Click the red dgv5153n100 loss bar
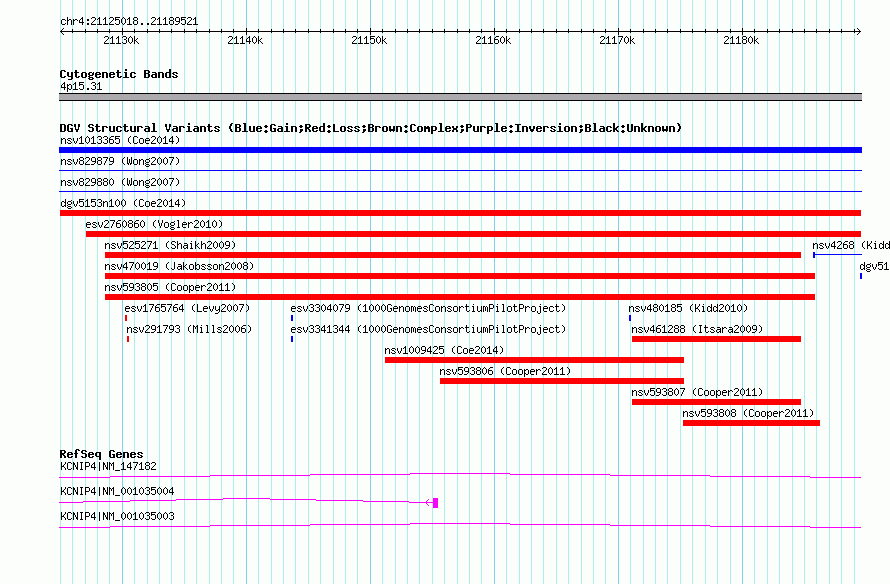This screenshot has width=890, height=584. 460,213
